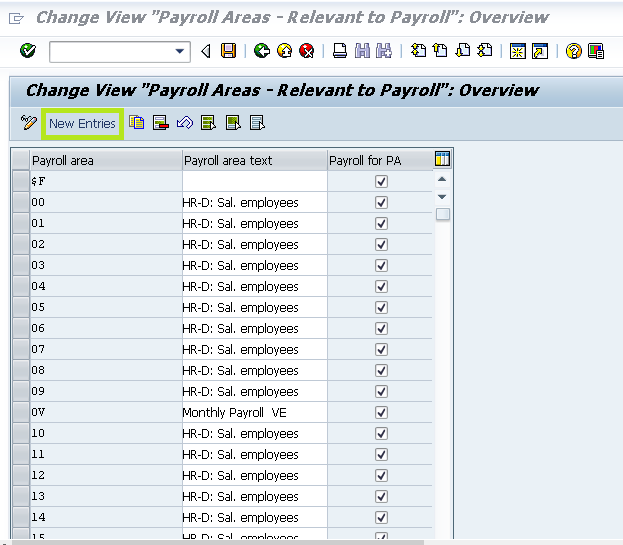Click the Deselect All icon
623x545 pixels.
(x=257, y=123)
